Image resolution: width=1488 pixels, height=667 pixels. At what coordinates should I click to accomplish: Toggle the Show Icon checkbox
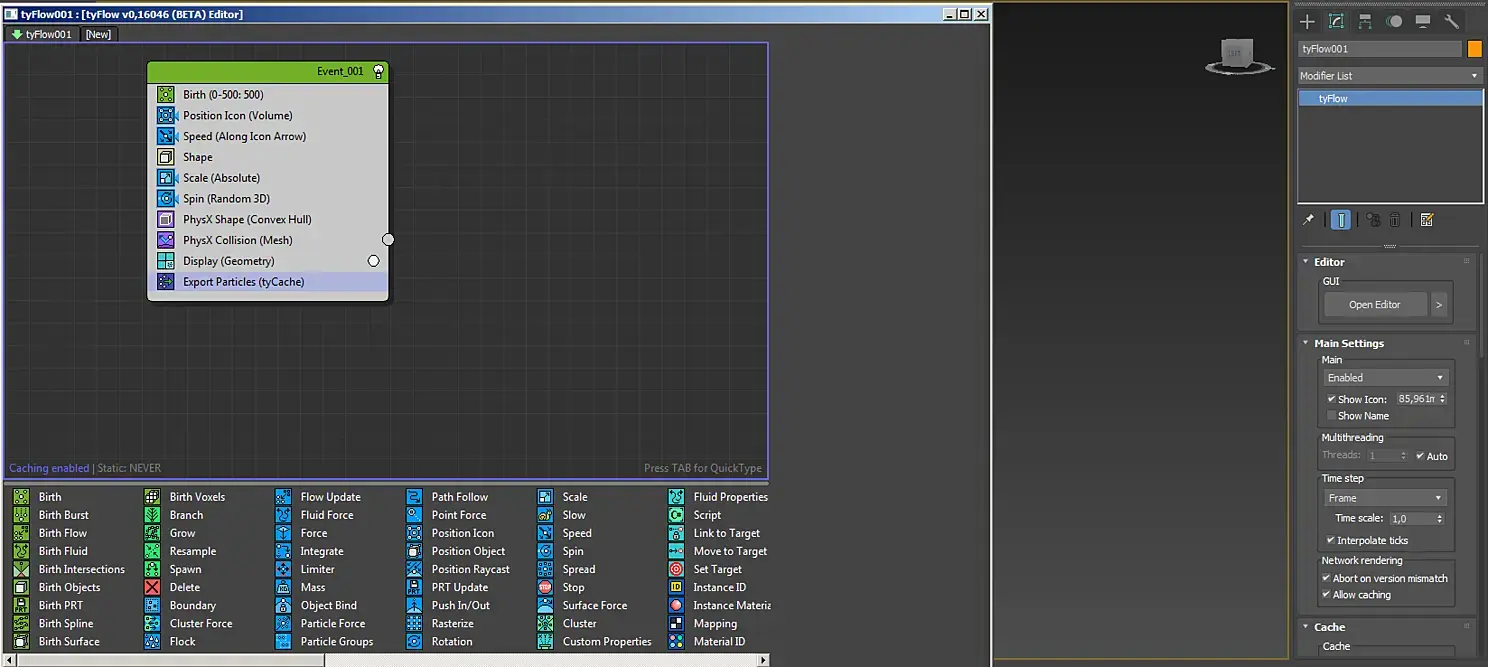pyautogui.click(x=1331, y=399)
